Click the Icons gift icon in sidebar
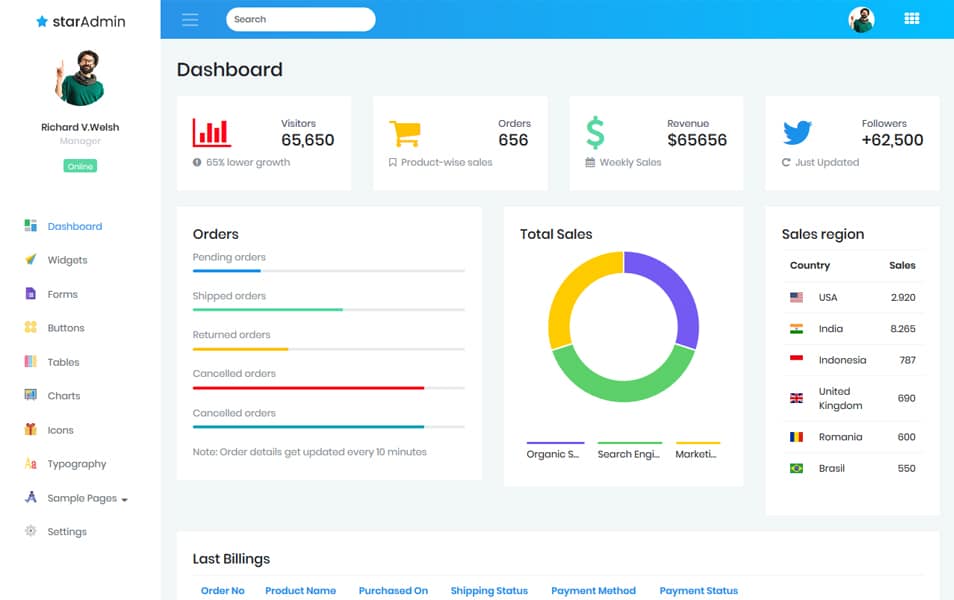The height and width of the screenshot is (600, 954). click(x=30, y=429)
